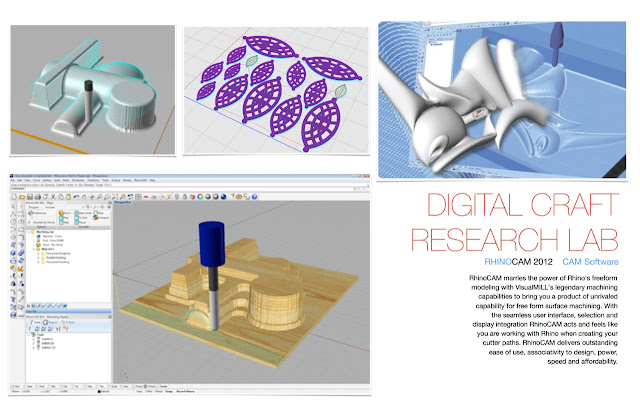Select the Box solid tool in sidebar

coord(13,253)
